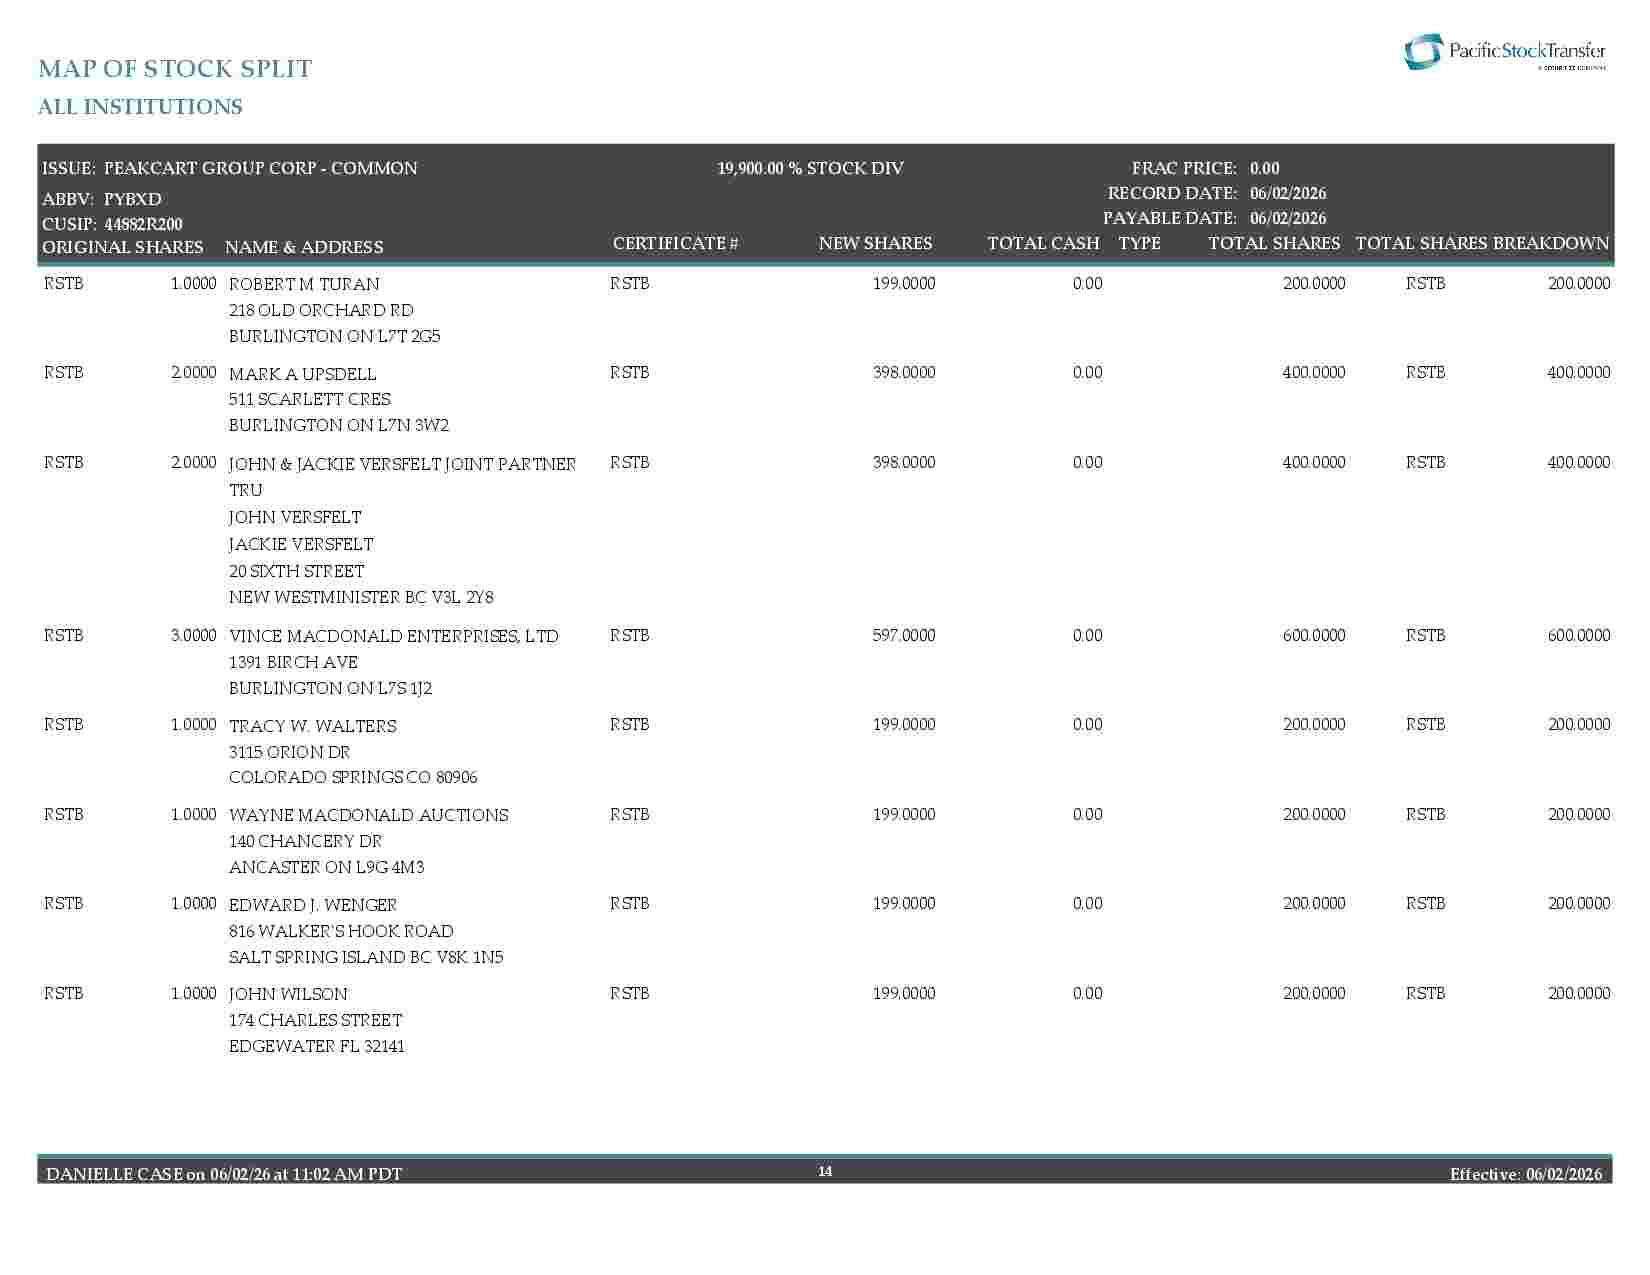Select VINCE MACDONALD ENTERPRISES, LTD
This screenshot has height=1275, width=1650.
394,636
